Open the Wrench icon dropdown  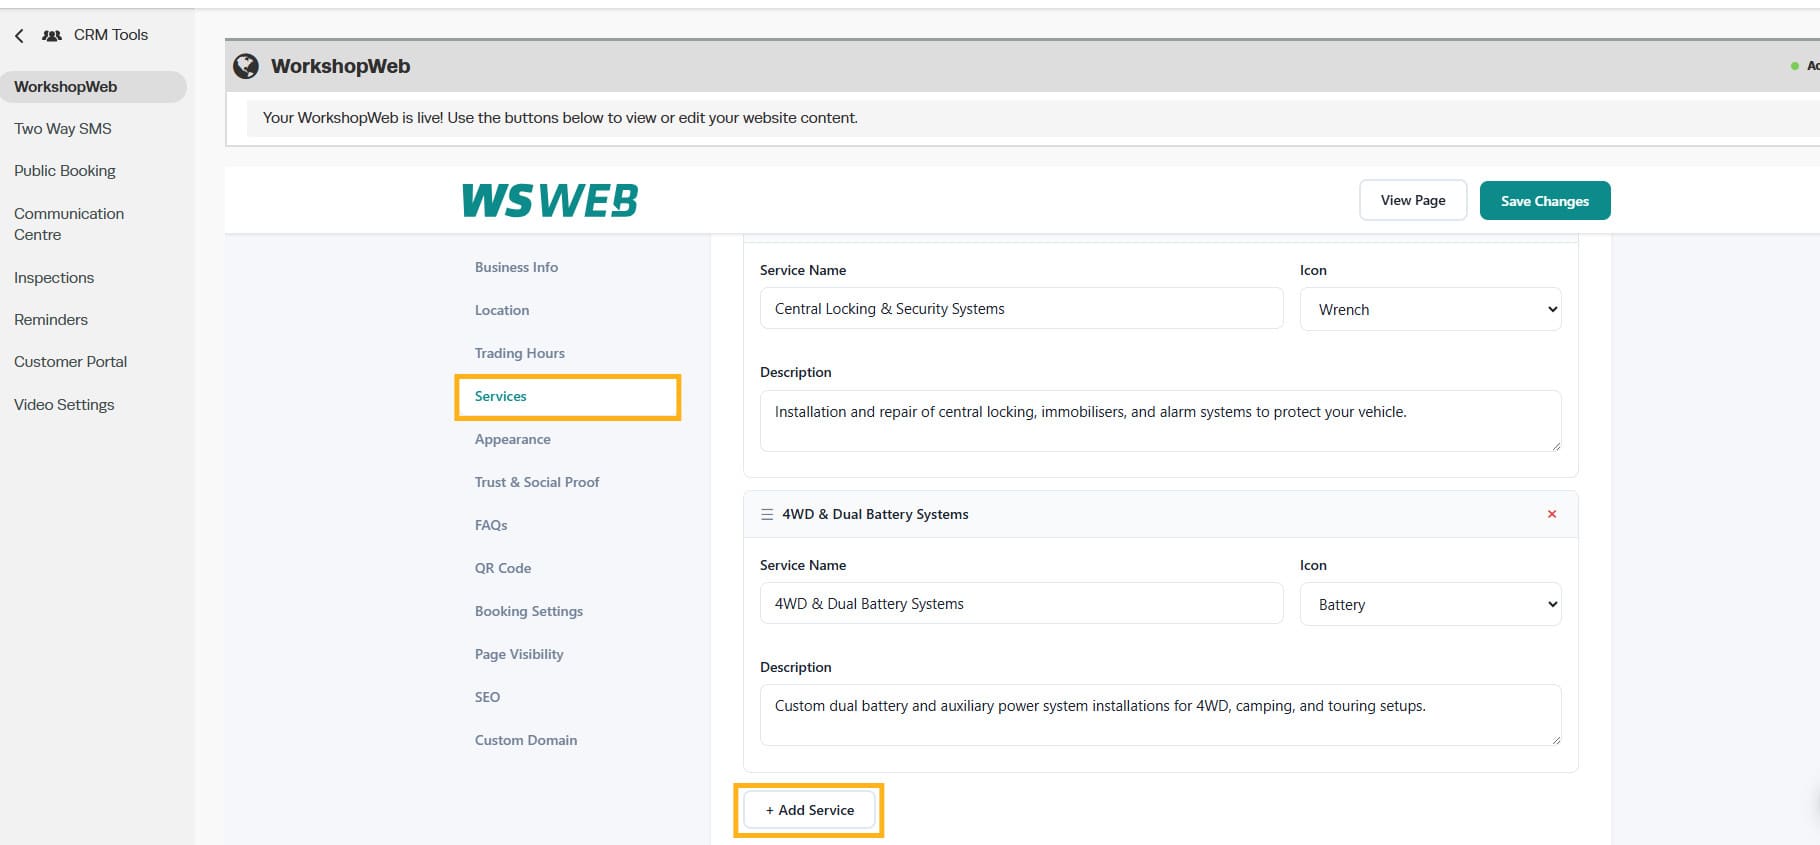point(1430,309)
